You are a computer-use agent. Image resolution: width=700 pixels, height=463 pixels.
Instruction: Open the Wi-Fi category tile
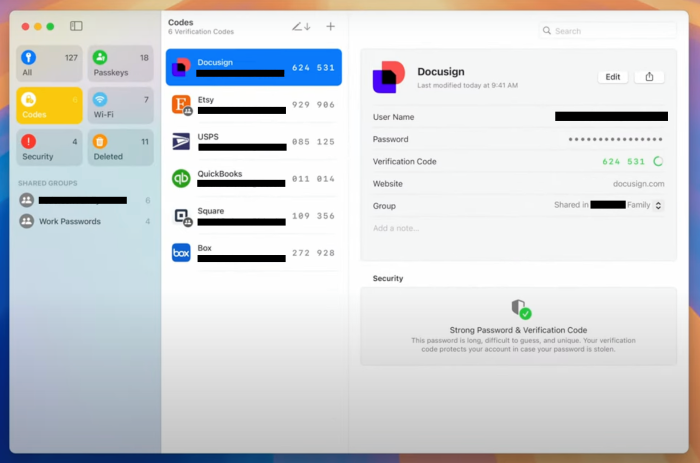coord(121,105)
